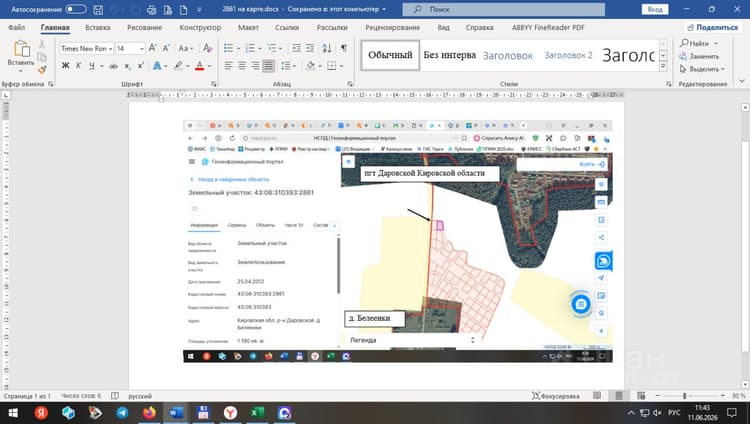
Task: Open the font name dropdown (Times New Roman)
Action: [87, 48]
